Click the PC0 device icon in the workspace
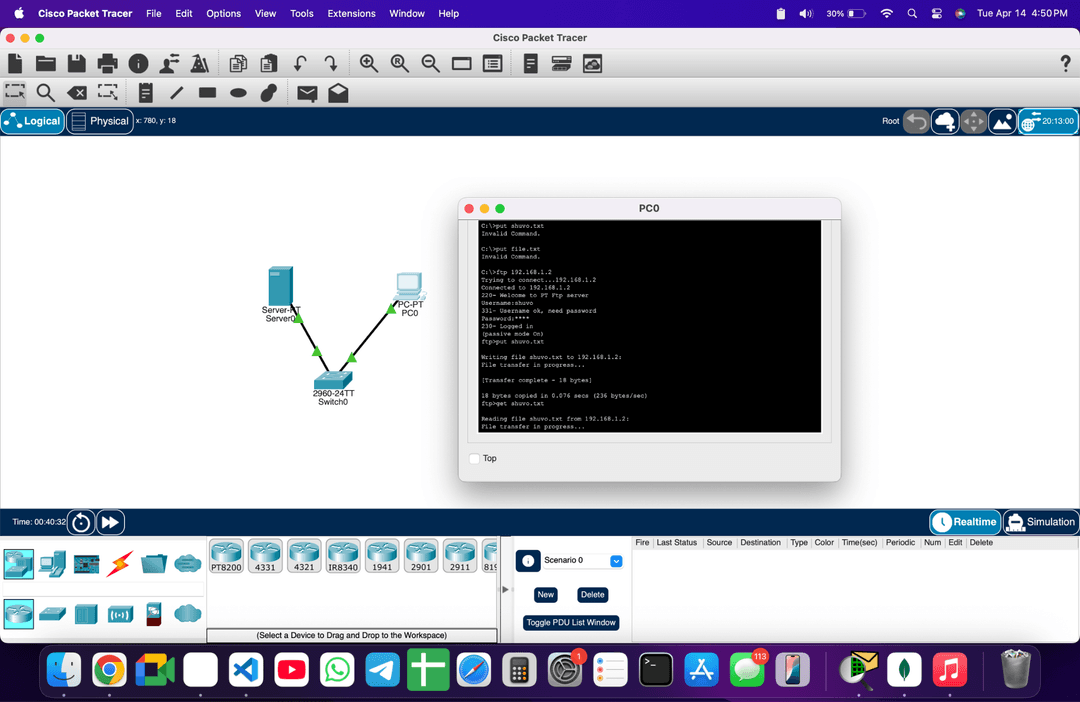 (409, 286)
